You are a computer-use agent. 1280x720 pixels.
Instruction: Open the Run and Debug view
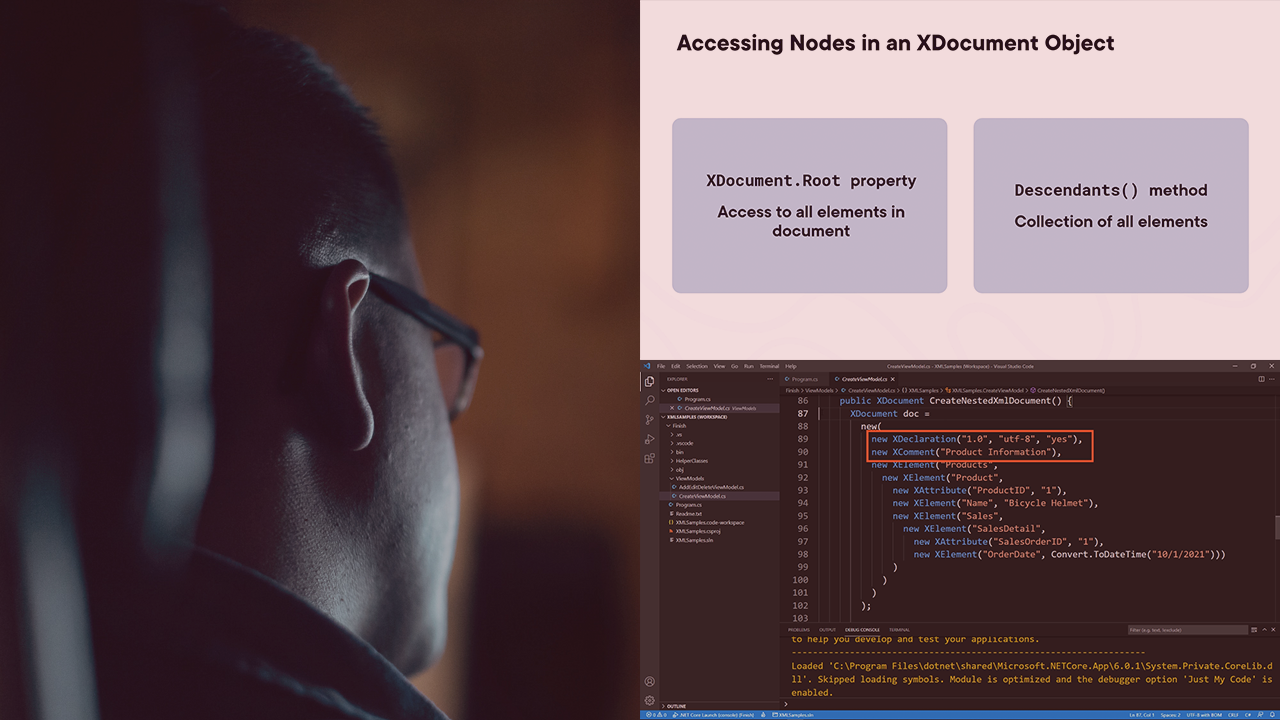(x=649, y=439)
